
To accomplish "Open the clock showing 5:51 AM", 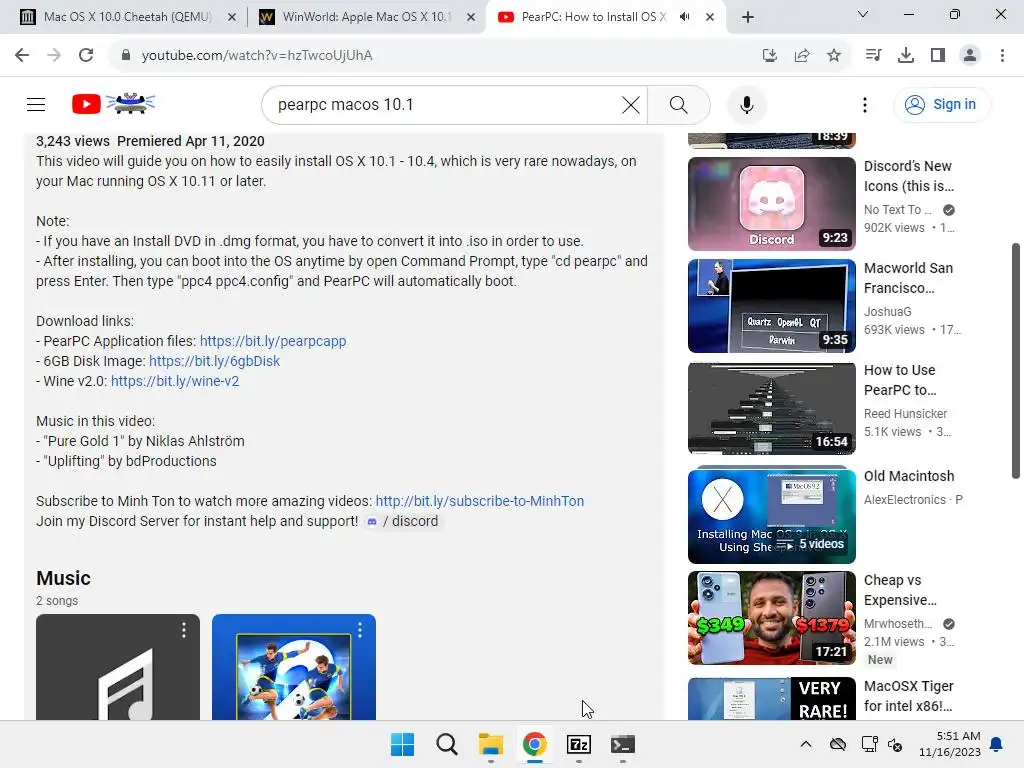I will click(x=950, y=744).
